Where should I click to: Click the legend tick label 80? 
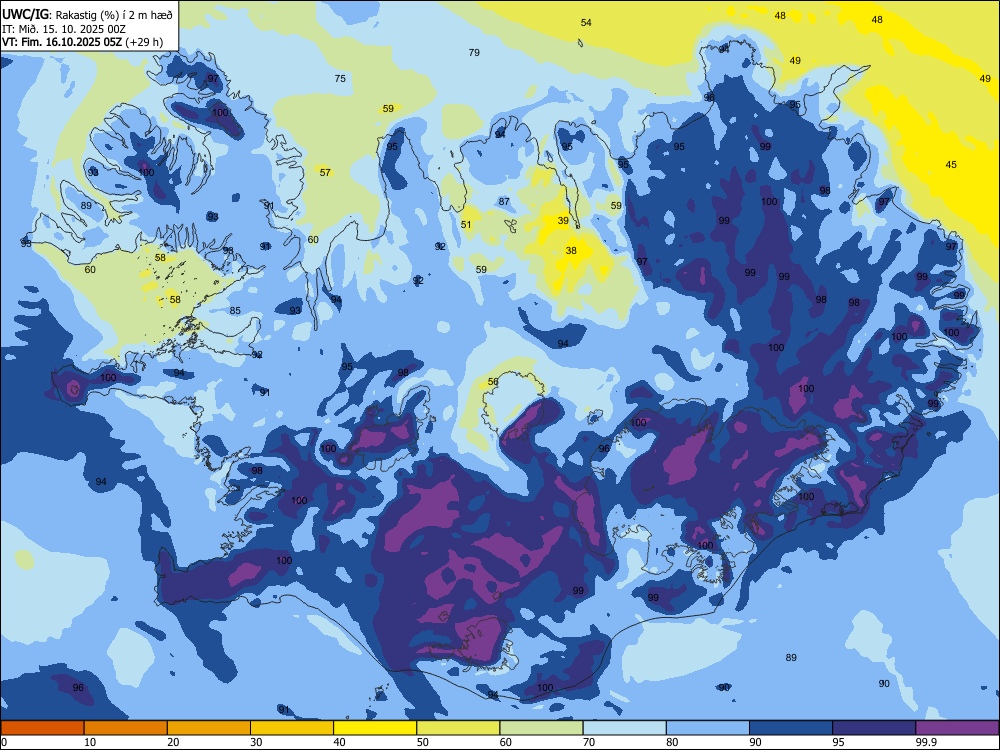pyautogui.click(x=672, y=742)
